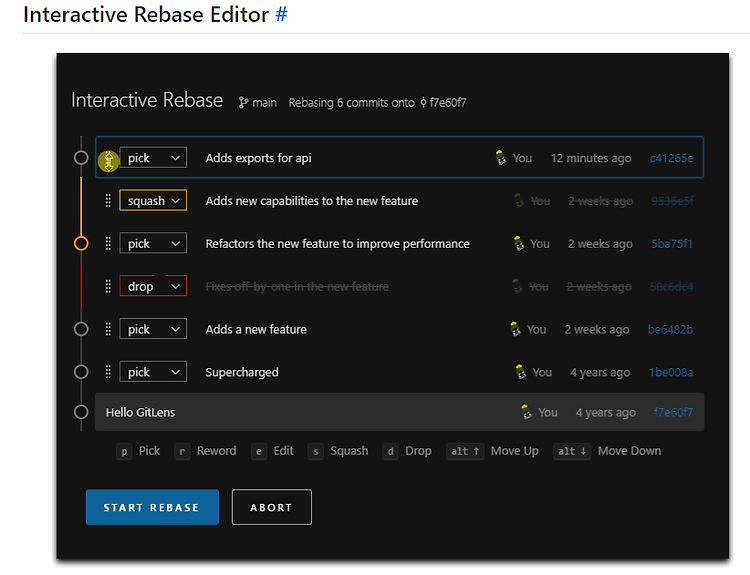This screenshot has height=575, width=750.
Task: Select the commit message Supercharged
Action: [242, 372]
